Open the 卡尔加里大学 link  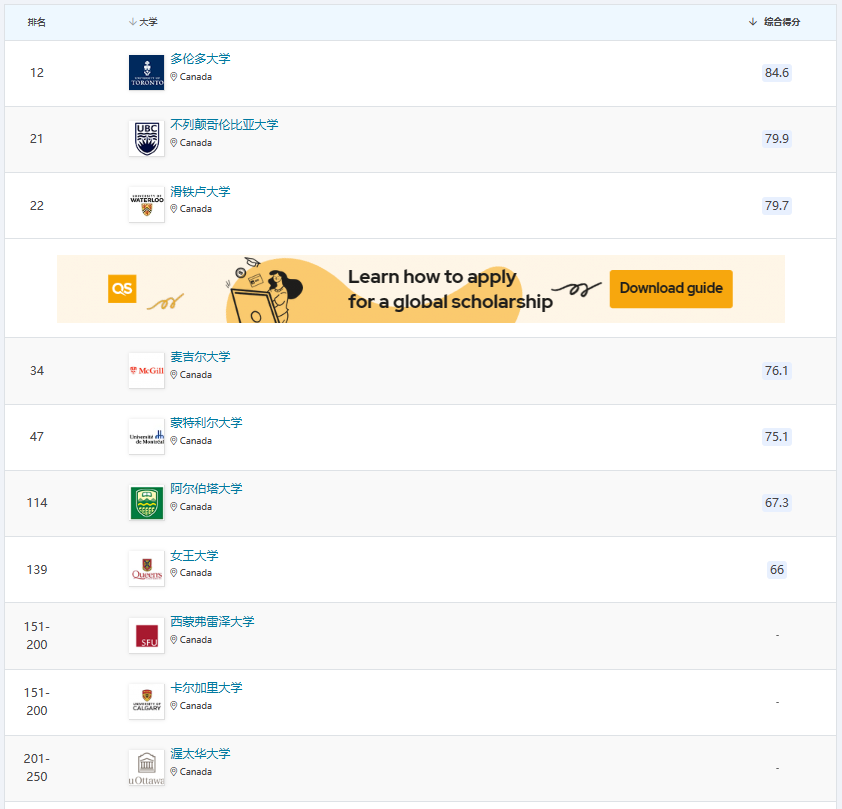(206, 688)
